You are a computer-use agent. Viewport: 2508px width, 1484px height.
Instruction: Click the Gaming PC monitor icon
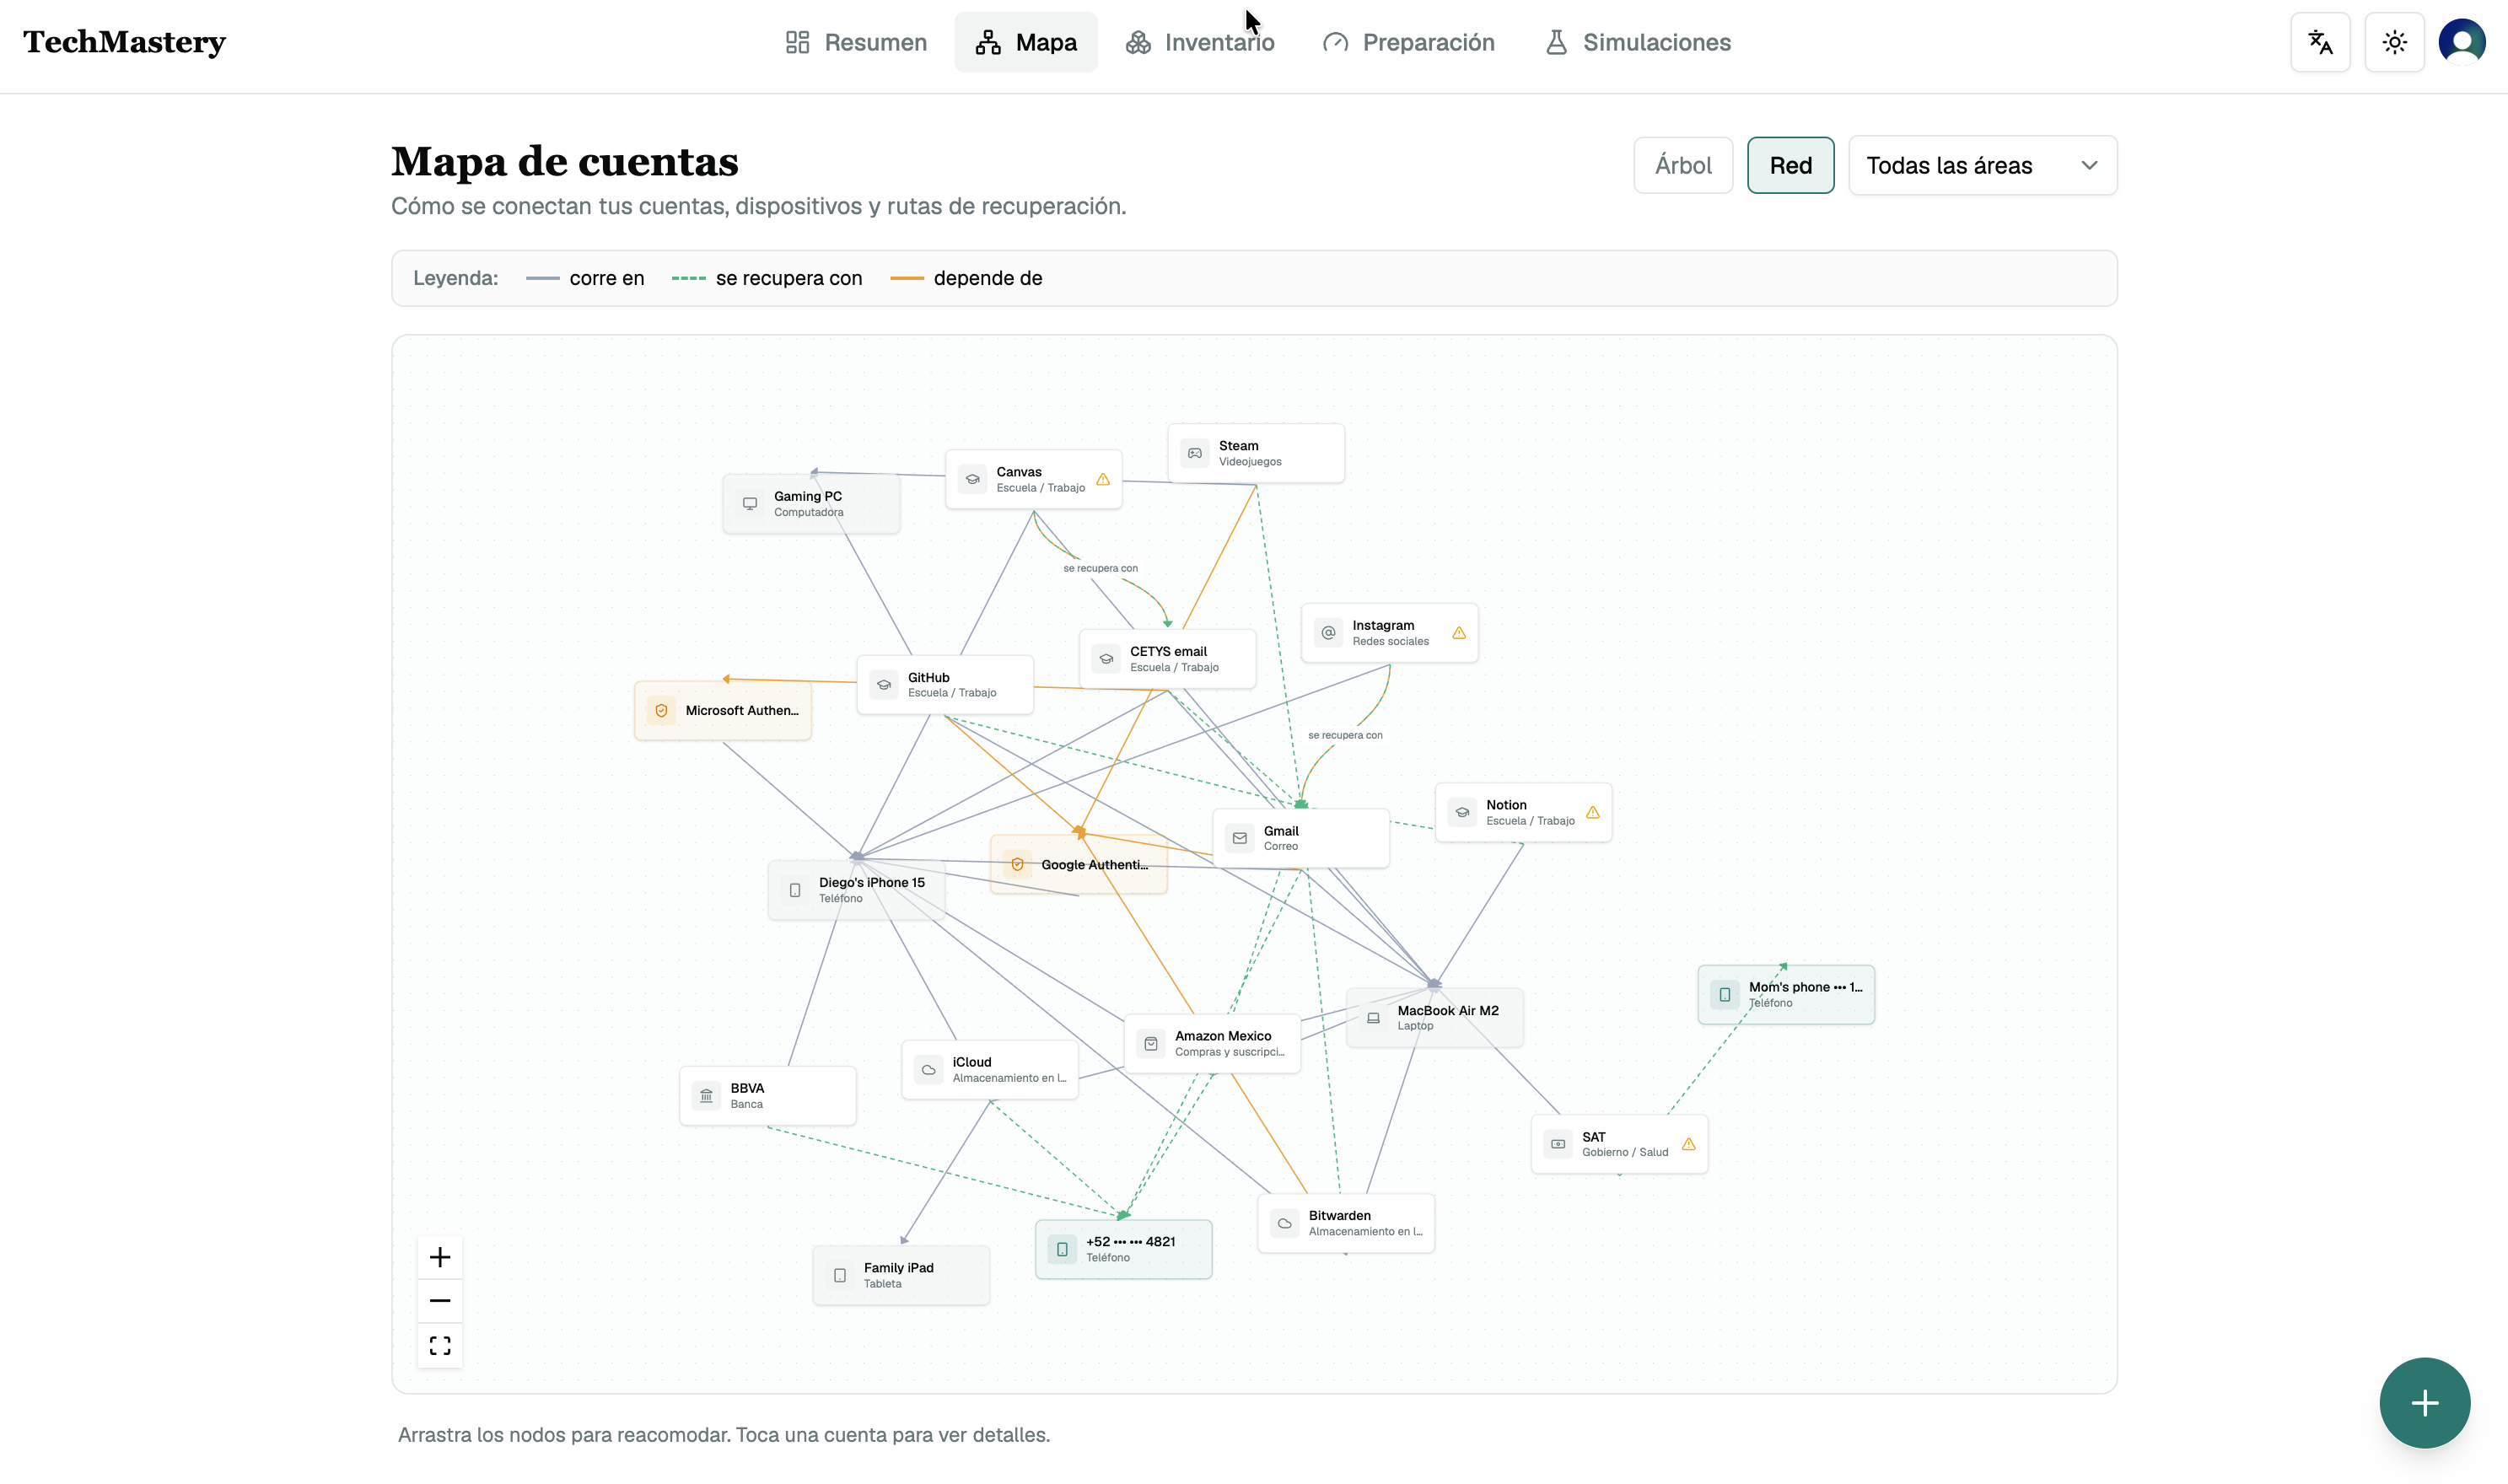(x=750, y=504)
